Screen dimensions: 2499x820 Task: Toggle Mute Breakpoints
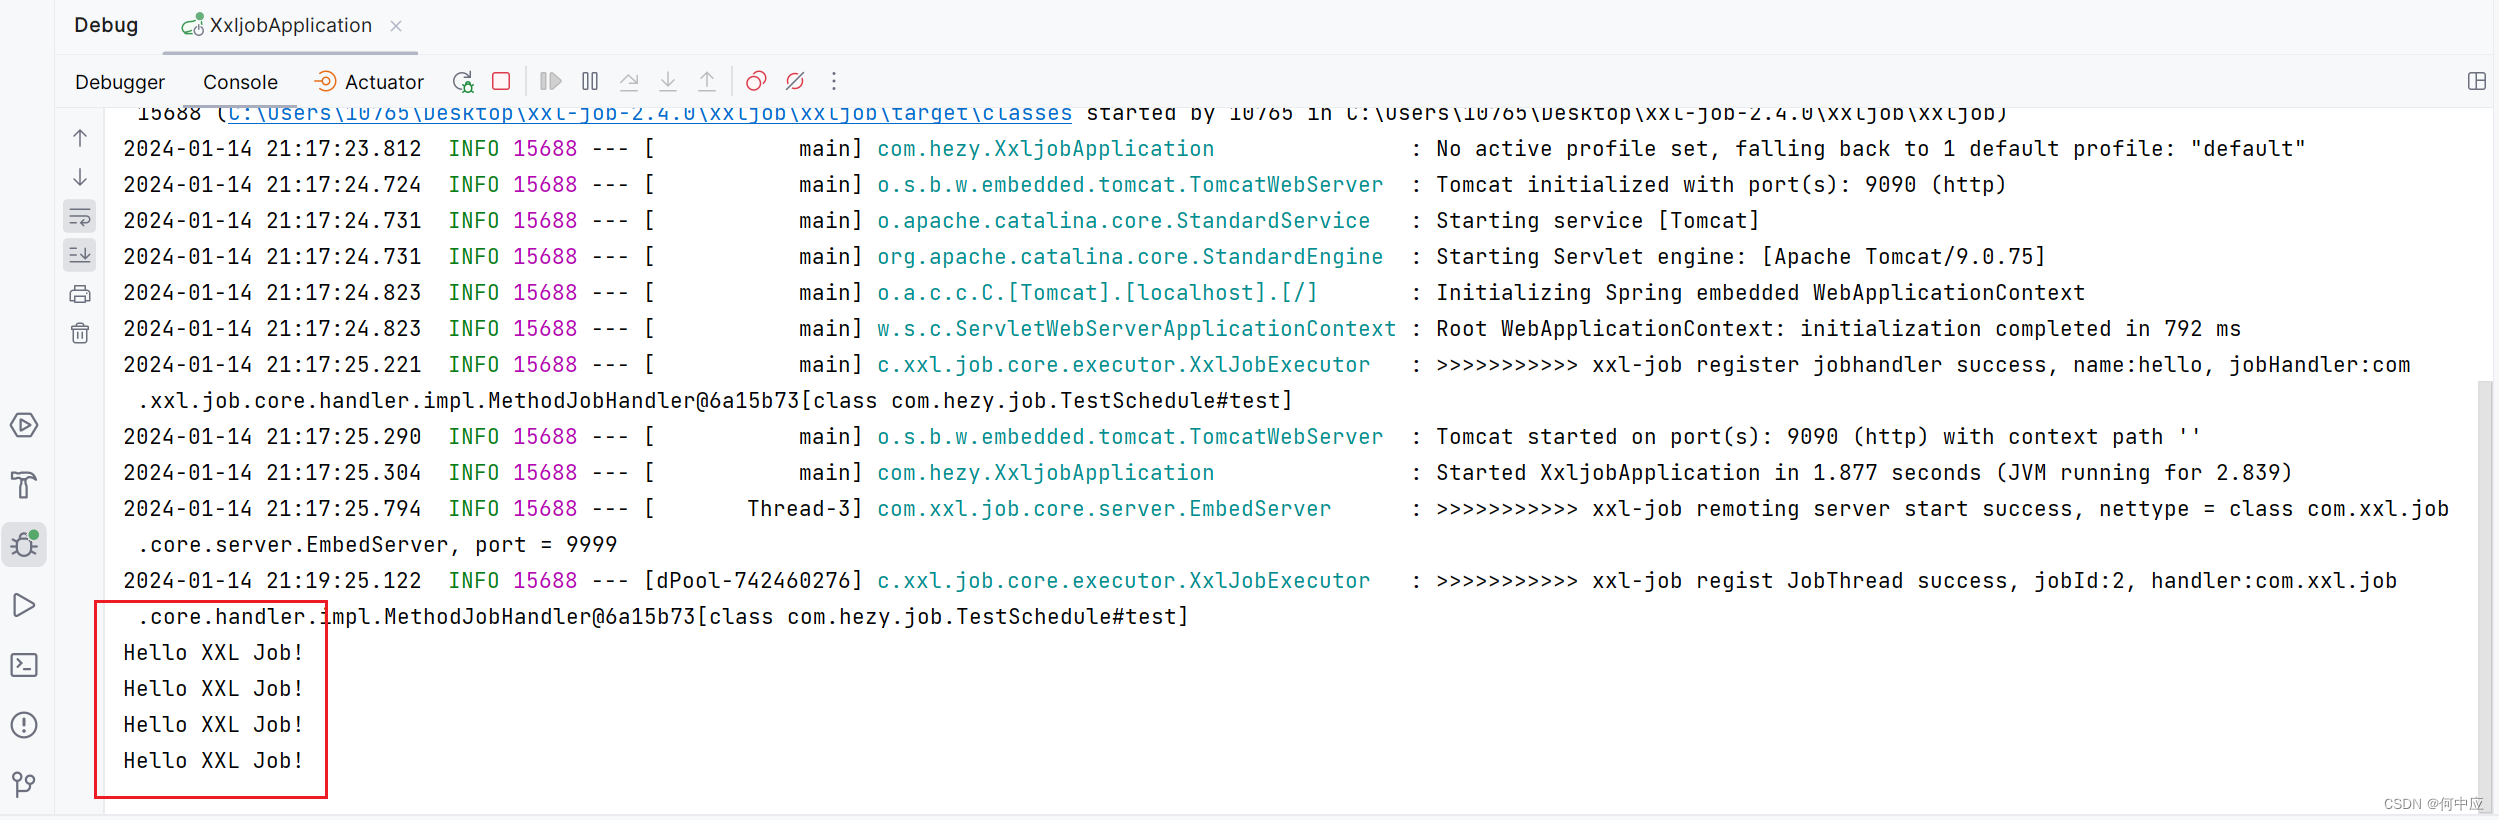coord(795,81)
